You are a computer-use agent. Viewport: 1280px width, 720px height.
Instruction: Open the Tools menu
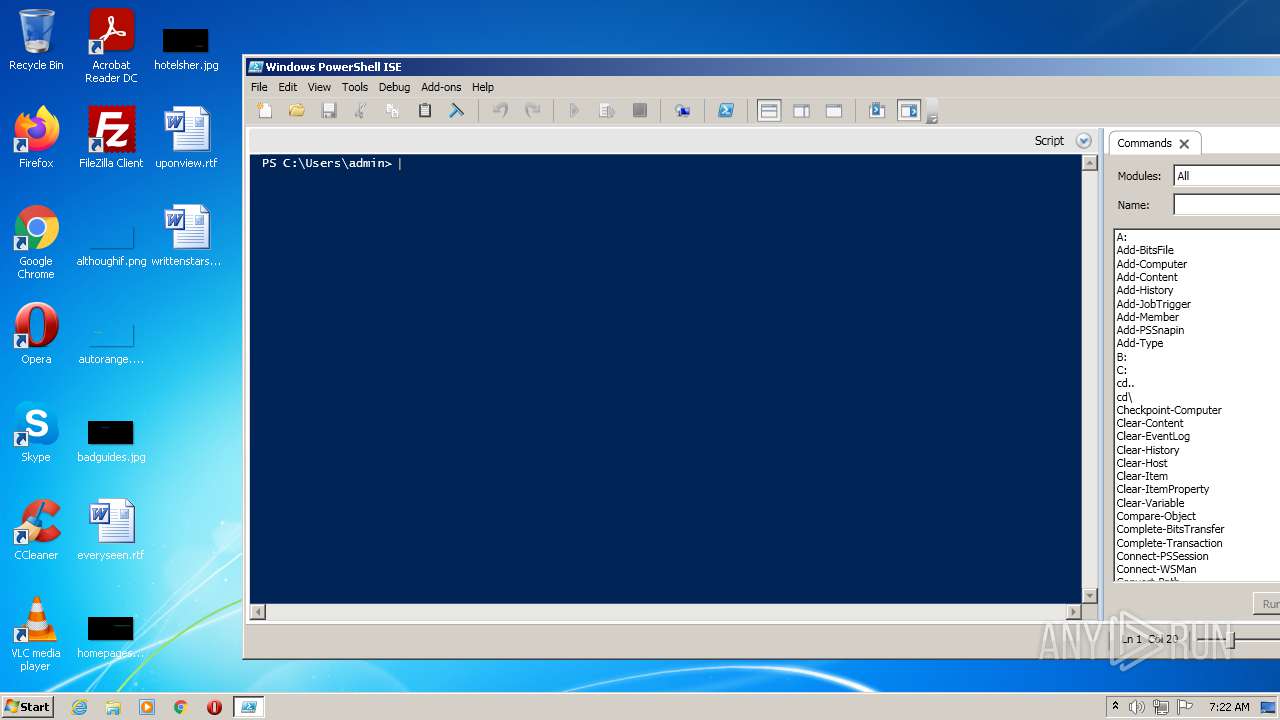click(355, 87)
